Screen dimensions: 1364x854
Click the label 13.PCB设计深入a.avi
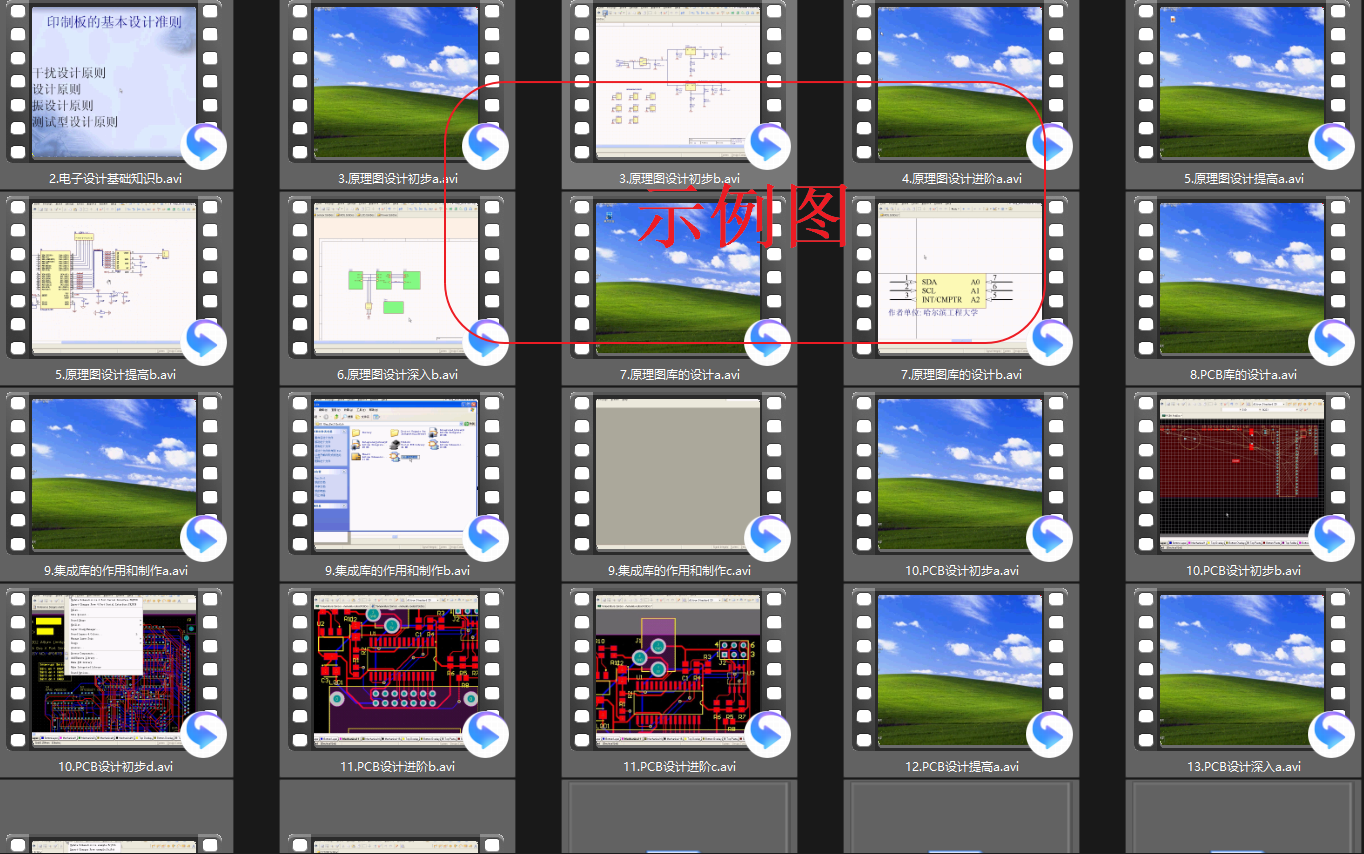click(1244, 767)
